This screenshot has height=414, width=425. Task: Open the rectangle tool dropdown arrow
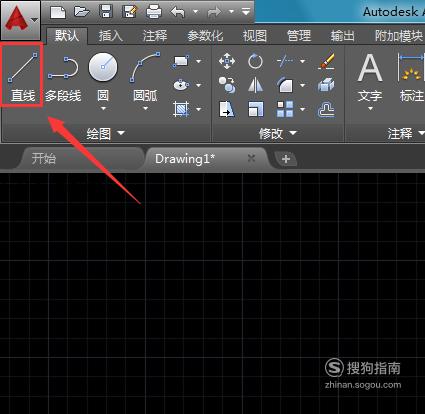click(x=199, y=61)
